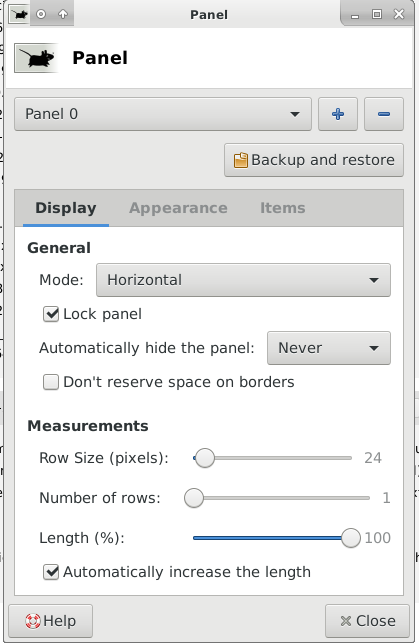Image resolution: width=419 pixels, height=644 pixels.
Task: Click the large Xfce mouse header logo
Action: [36, 58]
